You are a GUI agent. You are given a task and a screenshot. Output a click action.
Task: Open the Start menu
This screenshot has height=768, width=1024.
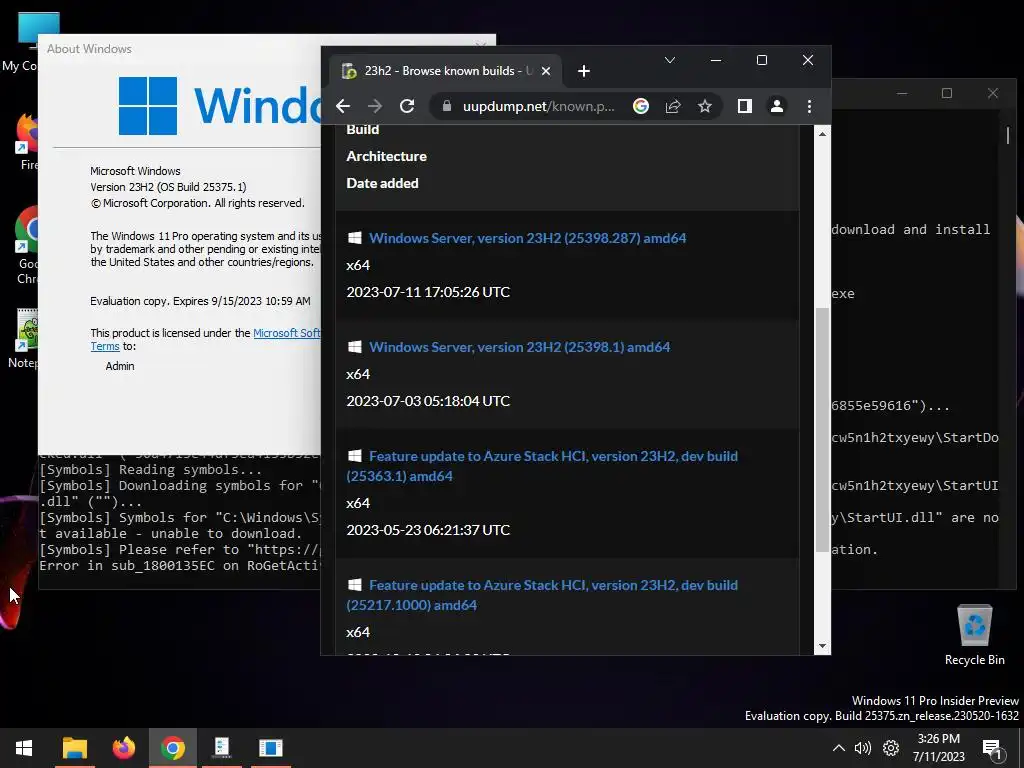24,748
